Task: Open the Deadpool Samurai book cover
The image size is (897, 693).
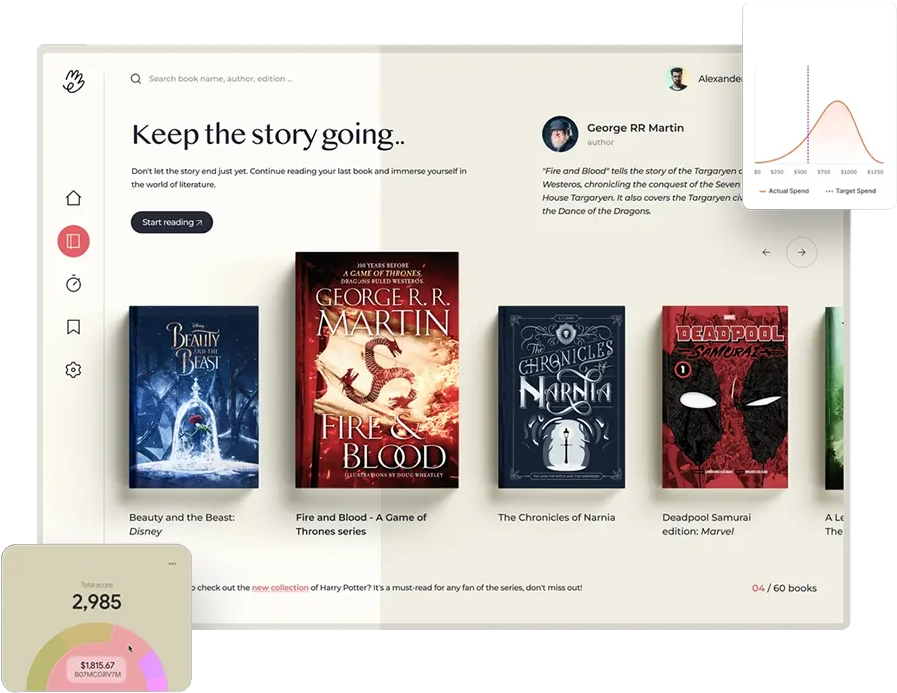Action: pos(725,397)
